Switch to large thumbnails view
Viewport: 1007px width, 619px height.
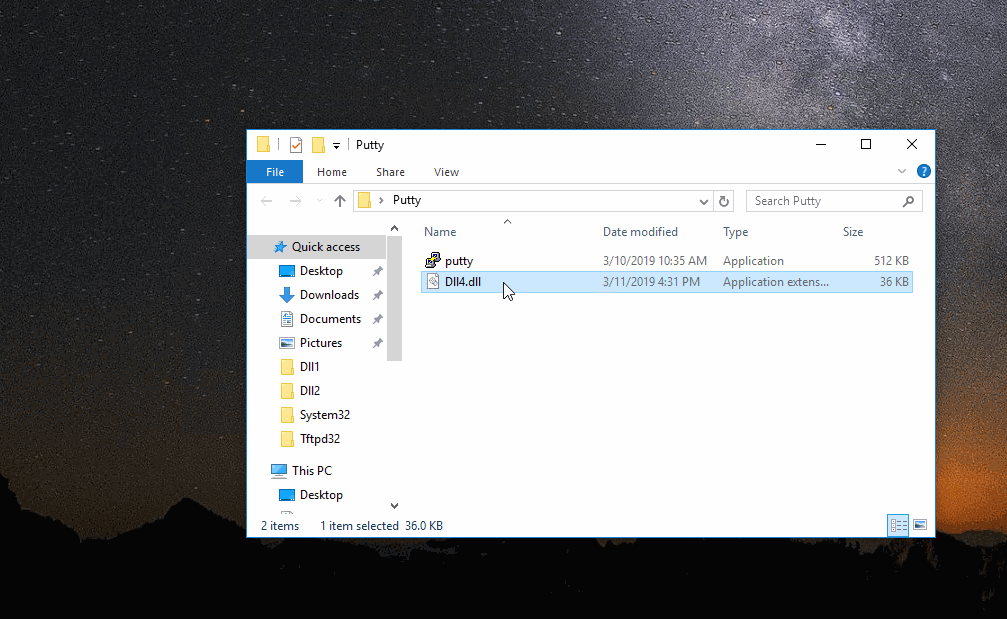920,525
